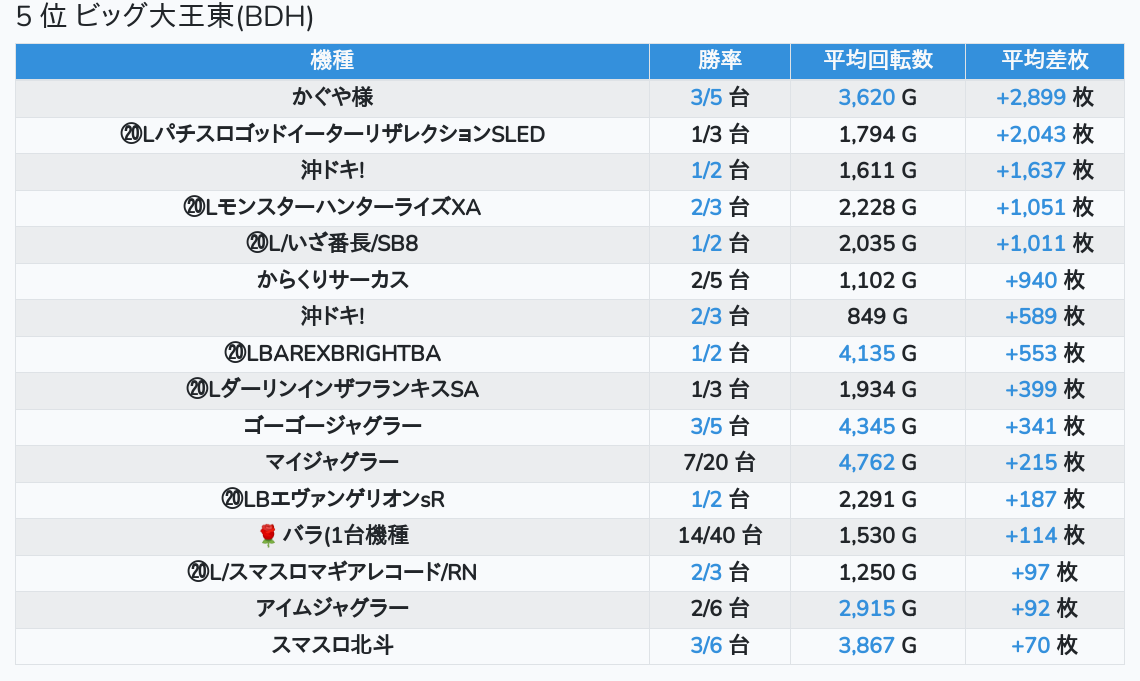Sort by the 機種 column header
Screen dimensions: 1140x681
(x=332, y=61)
